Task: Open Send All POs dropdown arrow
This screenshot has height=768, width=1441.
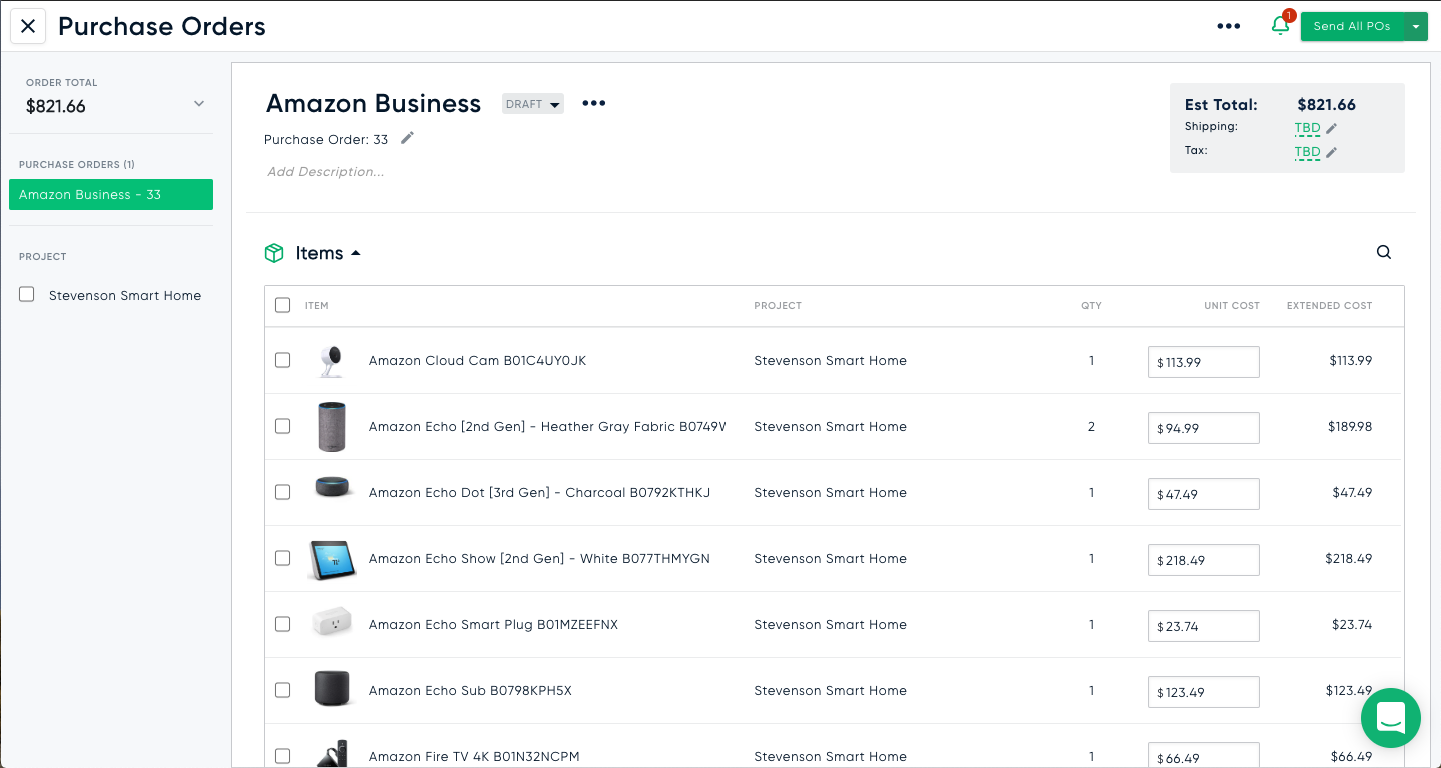Action: pyautogui.click(x=1416, y=26)
